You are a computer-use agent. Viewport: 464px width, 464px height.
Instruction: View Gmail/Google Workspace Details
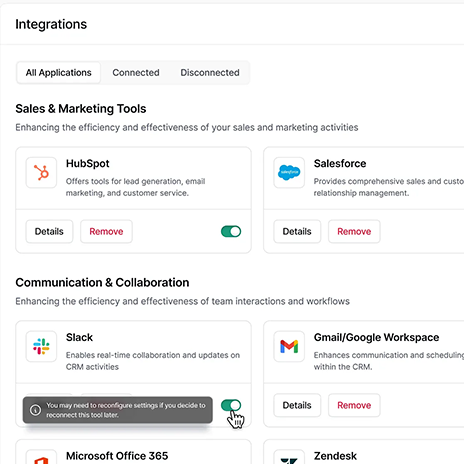point(297,405)
